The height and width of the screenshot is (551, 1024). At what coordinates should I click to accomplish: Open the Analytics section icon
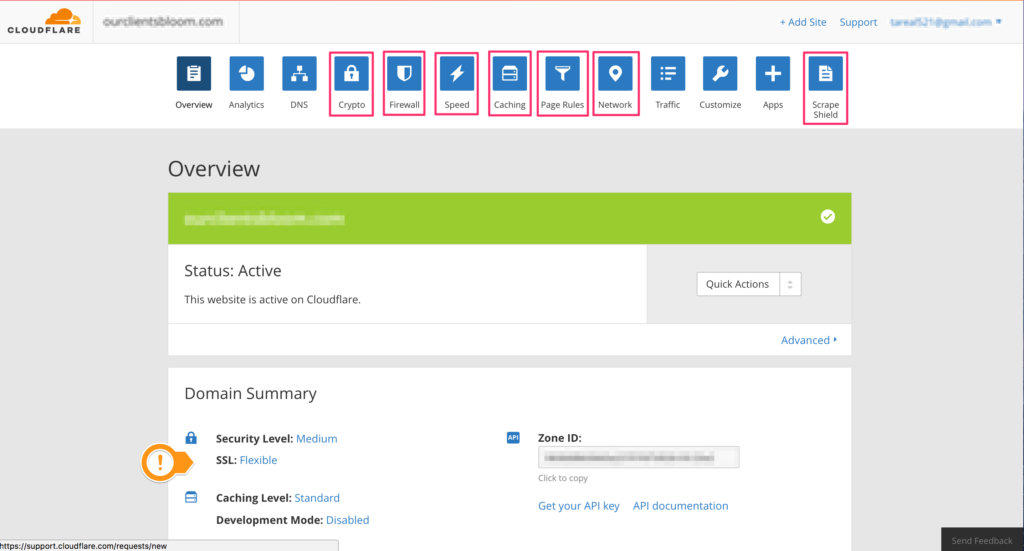246,73
